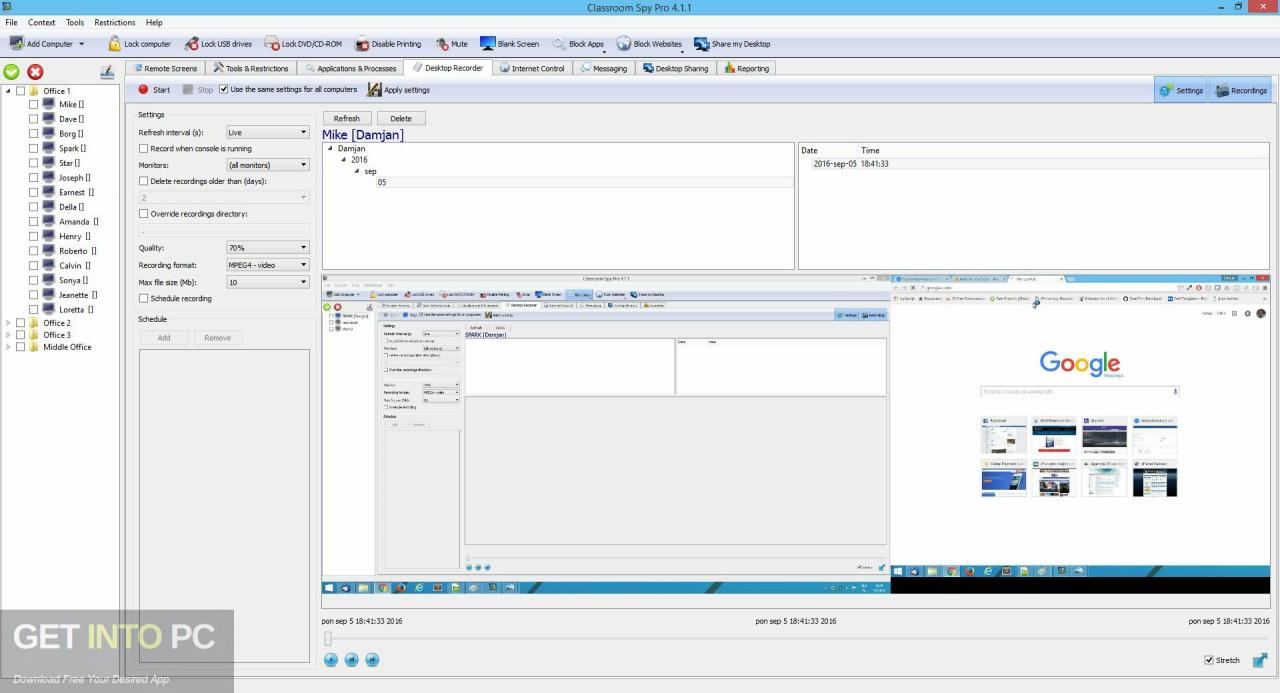Open the Max file size dropdown

pos(268,282)
